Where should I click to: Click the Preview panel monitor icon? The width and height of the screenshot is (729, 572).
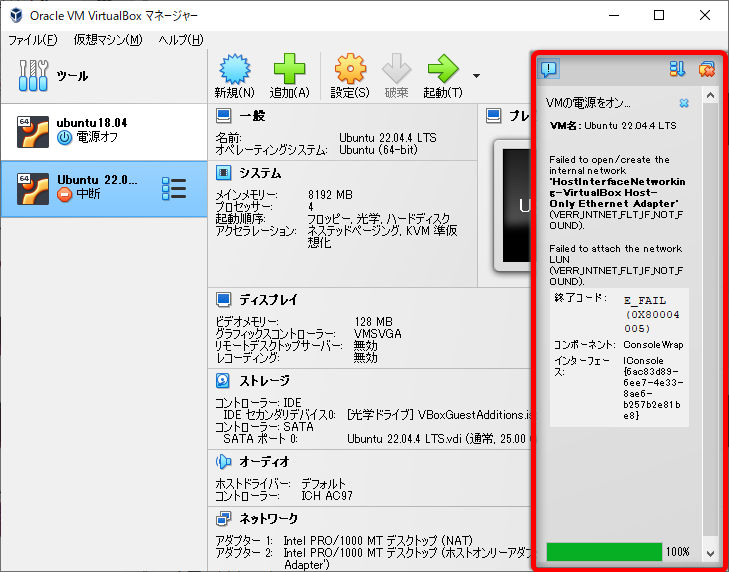(x=493, y=115)
